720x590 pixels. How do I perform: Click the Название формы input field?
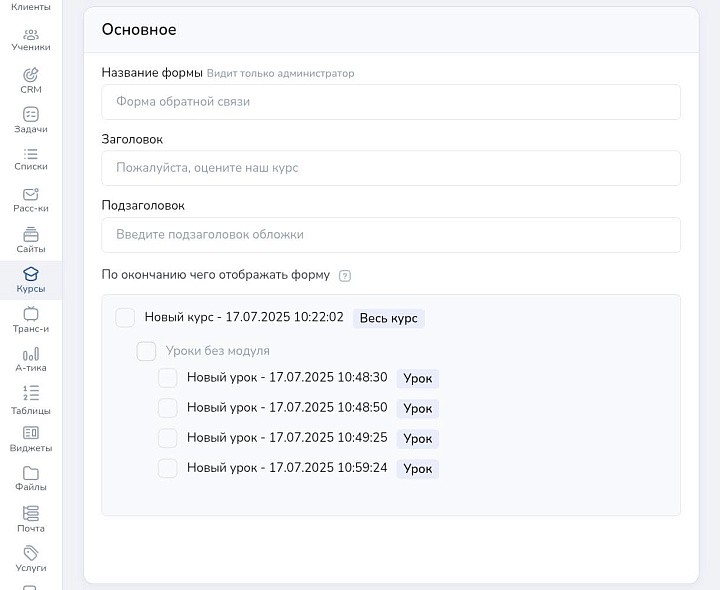[390, 102]
